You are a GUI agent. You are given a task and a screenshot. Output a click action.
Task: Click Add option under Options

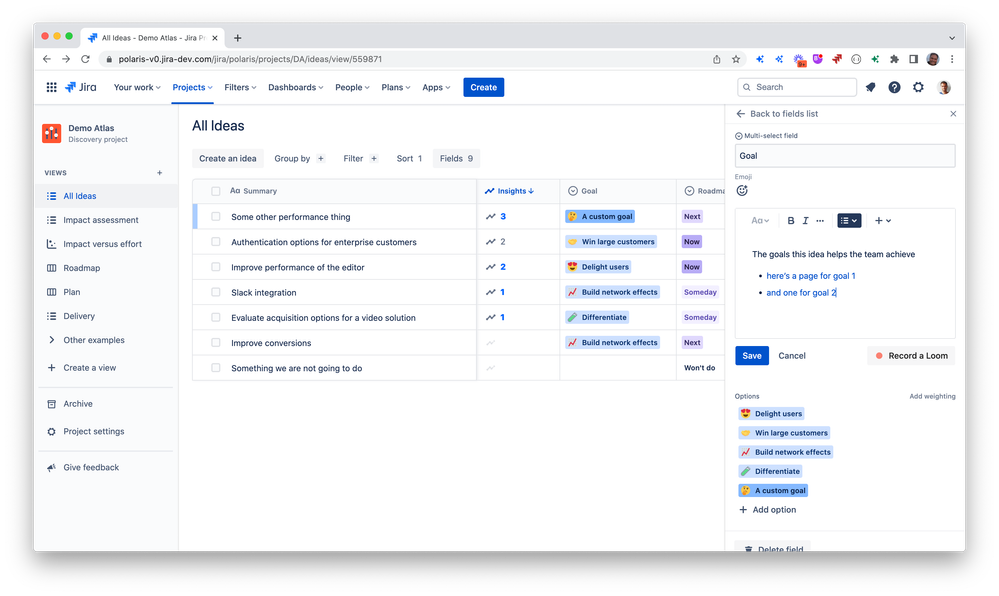coord(768,510)
